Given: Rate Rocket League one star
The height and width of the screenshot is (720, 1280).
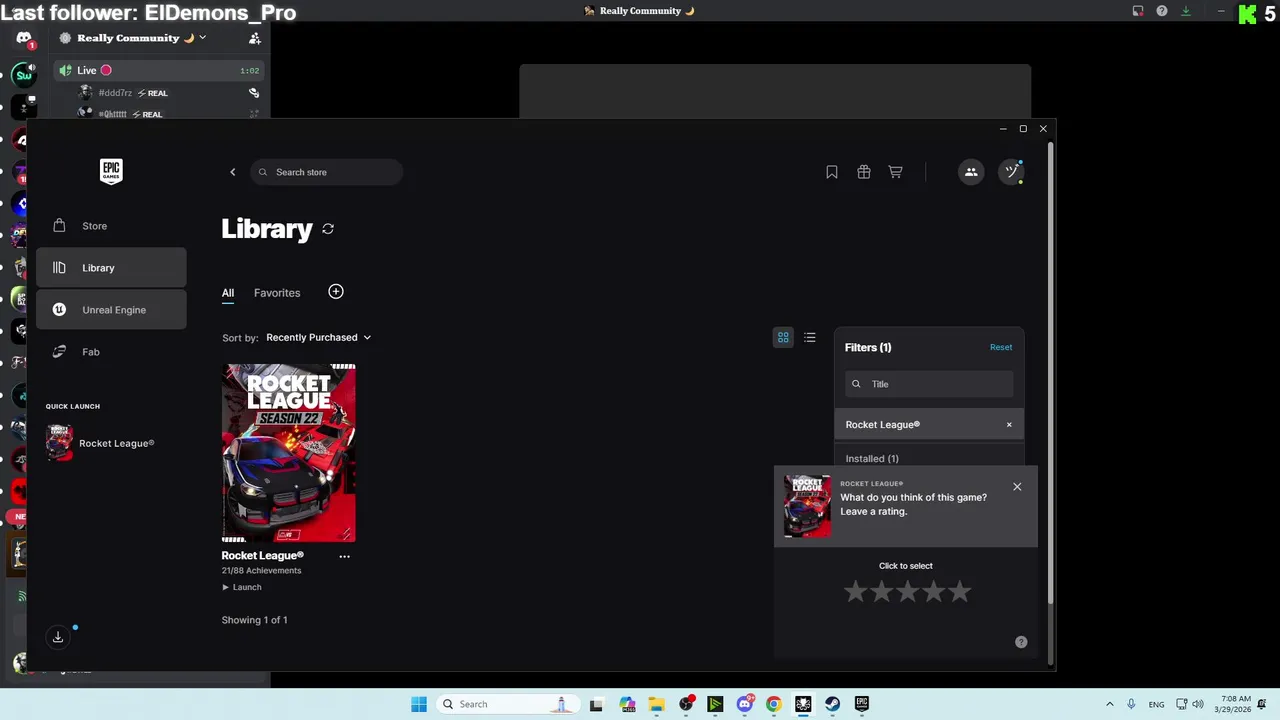Looking at the screenshot, I should coord(855,592).
